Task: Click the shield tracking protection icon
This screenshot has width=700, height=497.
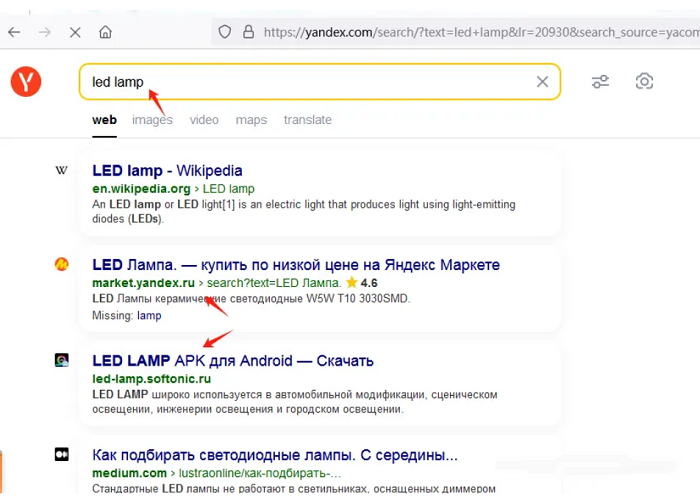Action: tap(225, 32)
